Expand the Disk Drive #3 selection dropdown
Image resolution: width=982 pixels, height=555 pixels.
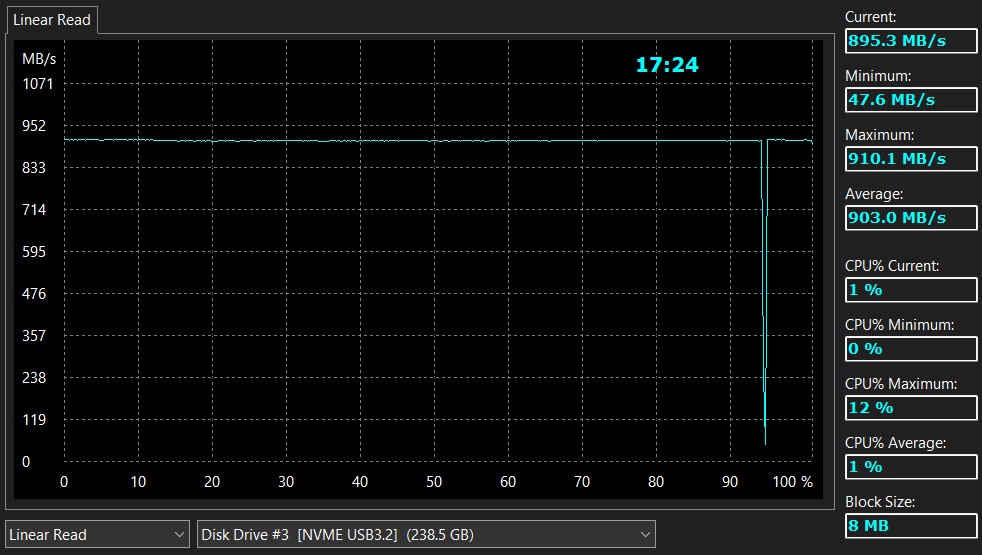click(426, 535)
